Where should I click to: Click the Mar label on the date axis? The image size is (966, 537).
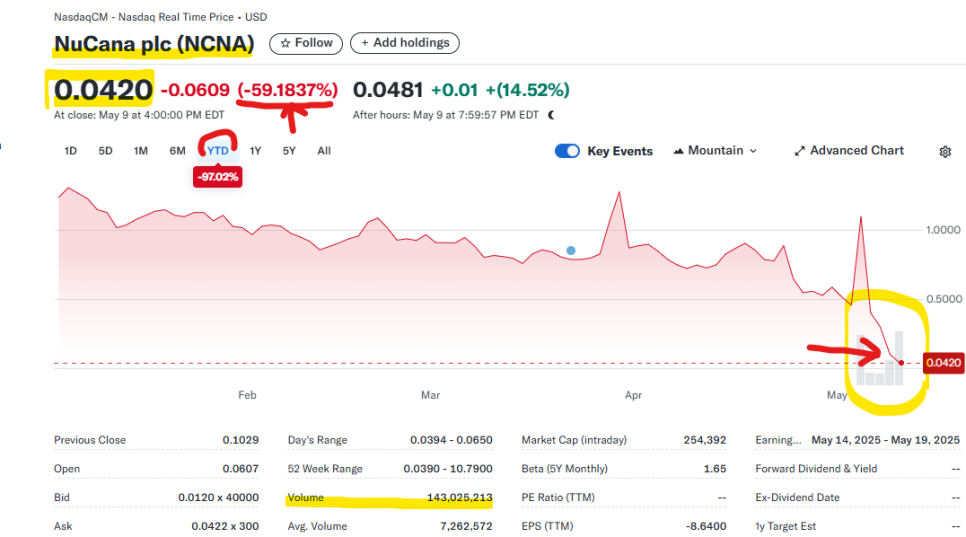pos(431,395)
